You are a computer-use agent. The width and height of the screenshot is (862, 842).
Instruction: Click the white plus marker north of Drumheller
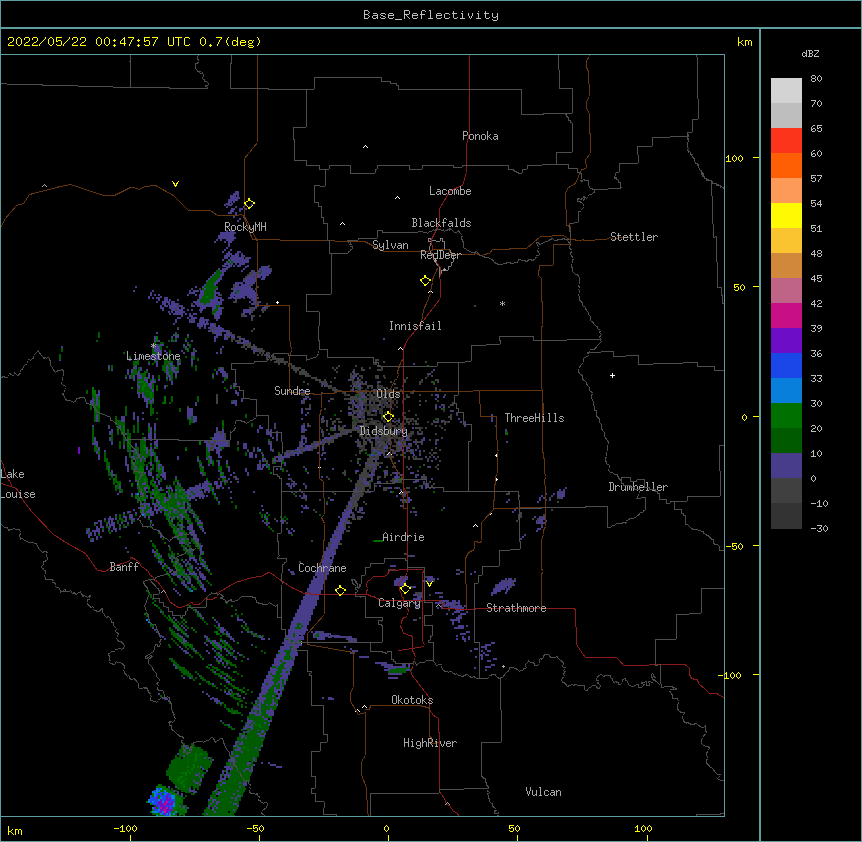tap(612, 375)
